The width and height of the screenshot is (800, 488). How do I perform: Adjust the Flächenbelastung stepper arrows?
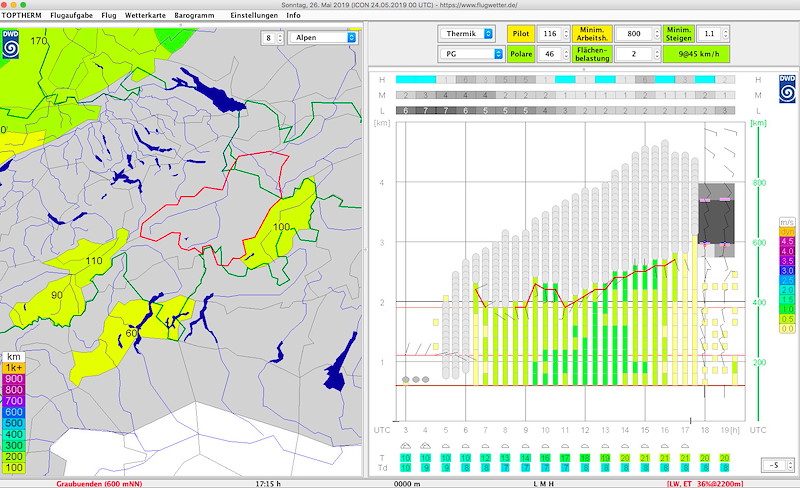[x=657, y=54]
